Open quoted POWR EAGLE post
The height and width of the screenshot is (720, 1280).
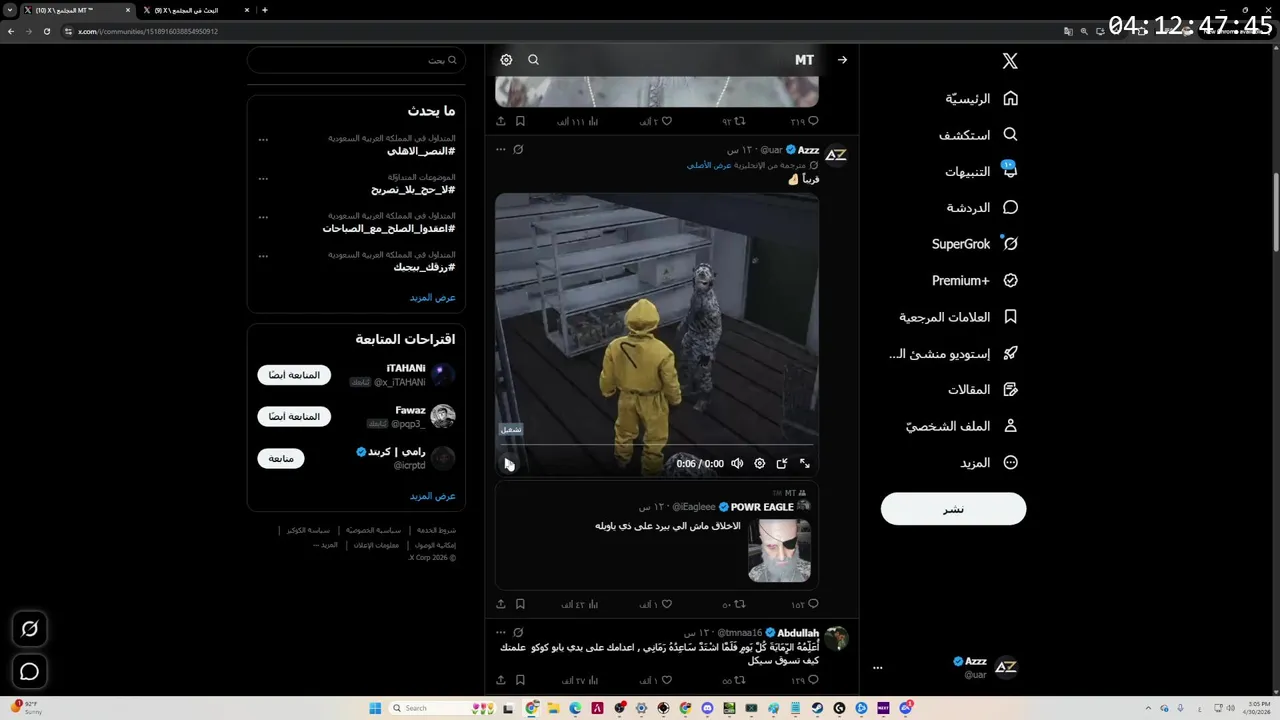pyautogui.click(x=657, y=536)
